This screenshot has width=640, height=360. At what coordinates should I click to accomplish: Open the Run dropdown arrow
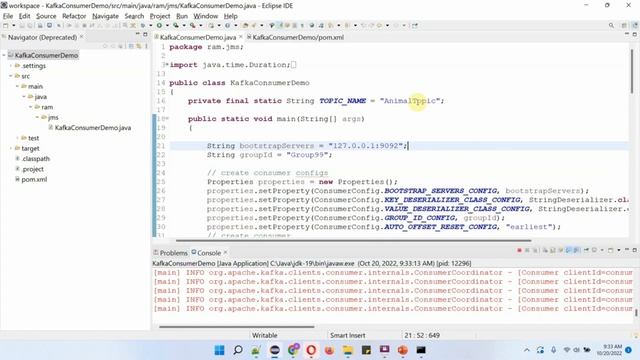(x=167, y=25)
